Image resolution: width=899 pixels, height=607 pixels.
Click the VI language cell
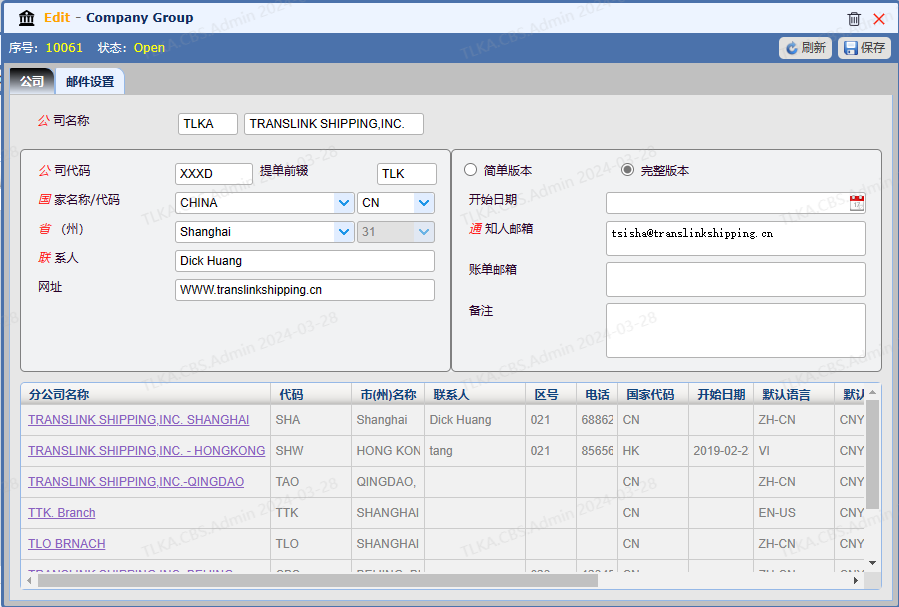[794, 451]
